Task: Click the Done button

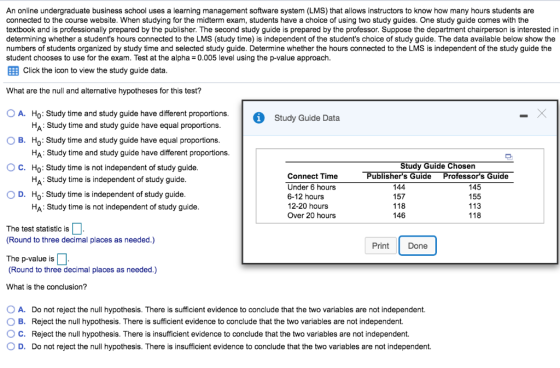Action: pyautogui.click(x=418, y=246)
